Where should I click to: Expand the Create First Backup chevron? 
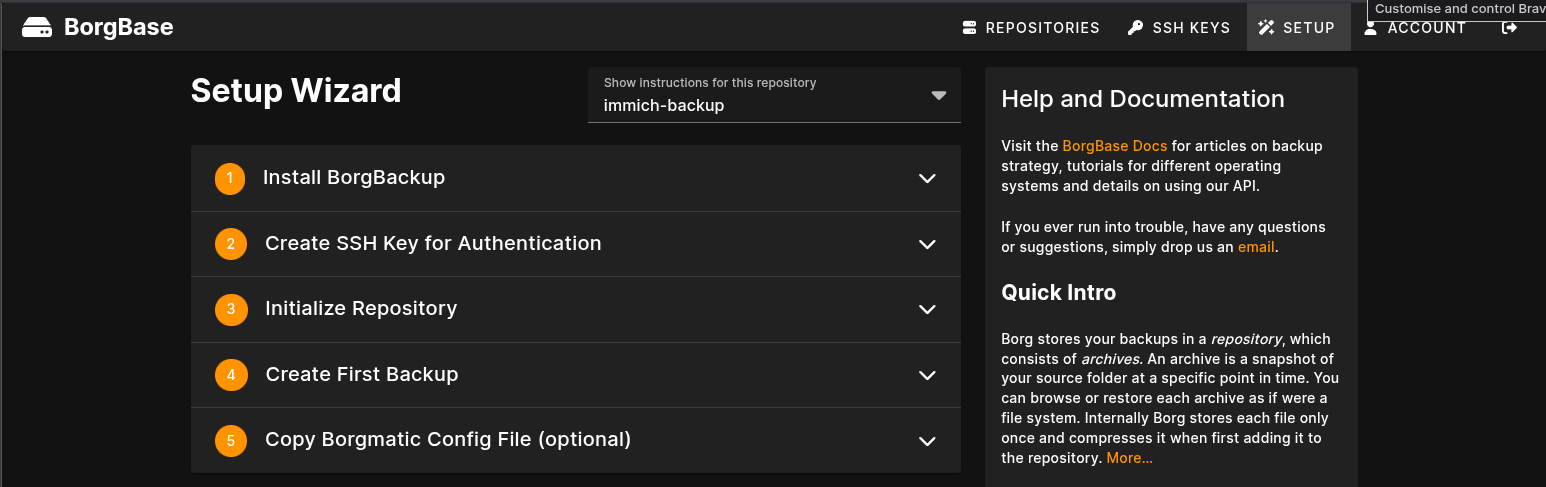coord(927,375)
